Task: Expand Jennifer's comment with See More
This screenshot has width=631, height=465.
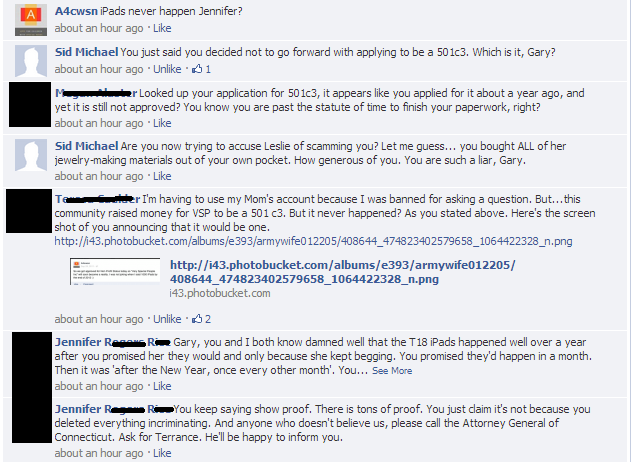Action: (x=392, y=371)
